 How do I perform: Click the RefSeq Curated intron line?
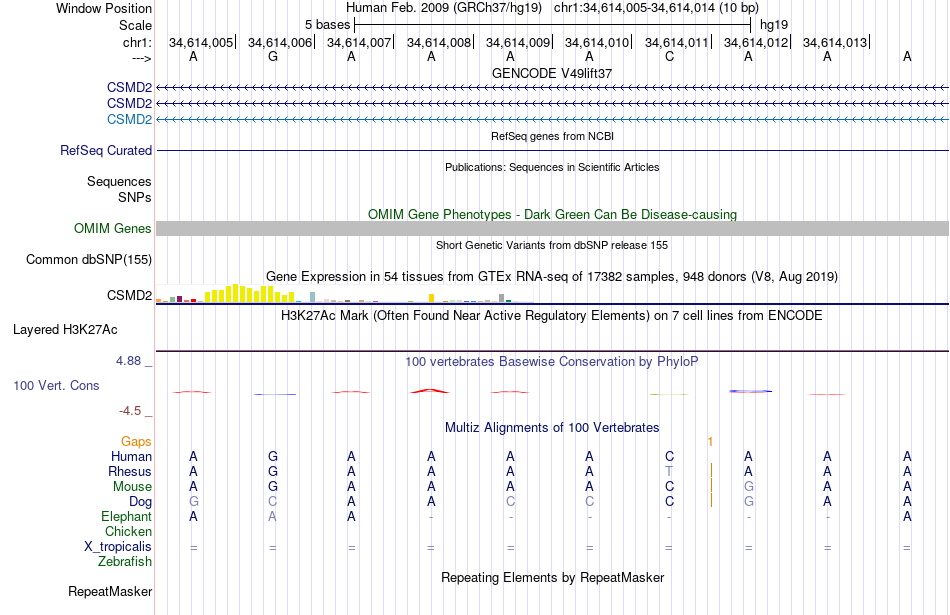[552, 150]
